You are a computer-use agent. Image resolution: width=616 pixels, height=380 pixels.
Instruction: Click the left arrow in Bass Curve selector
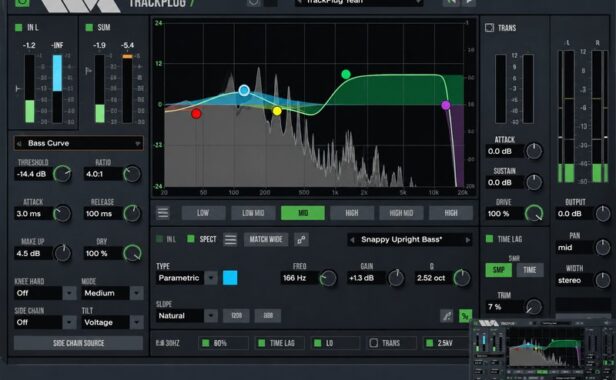pos(19,143)
